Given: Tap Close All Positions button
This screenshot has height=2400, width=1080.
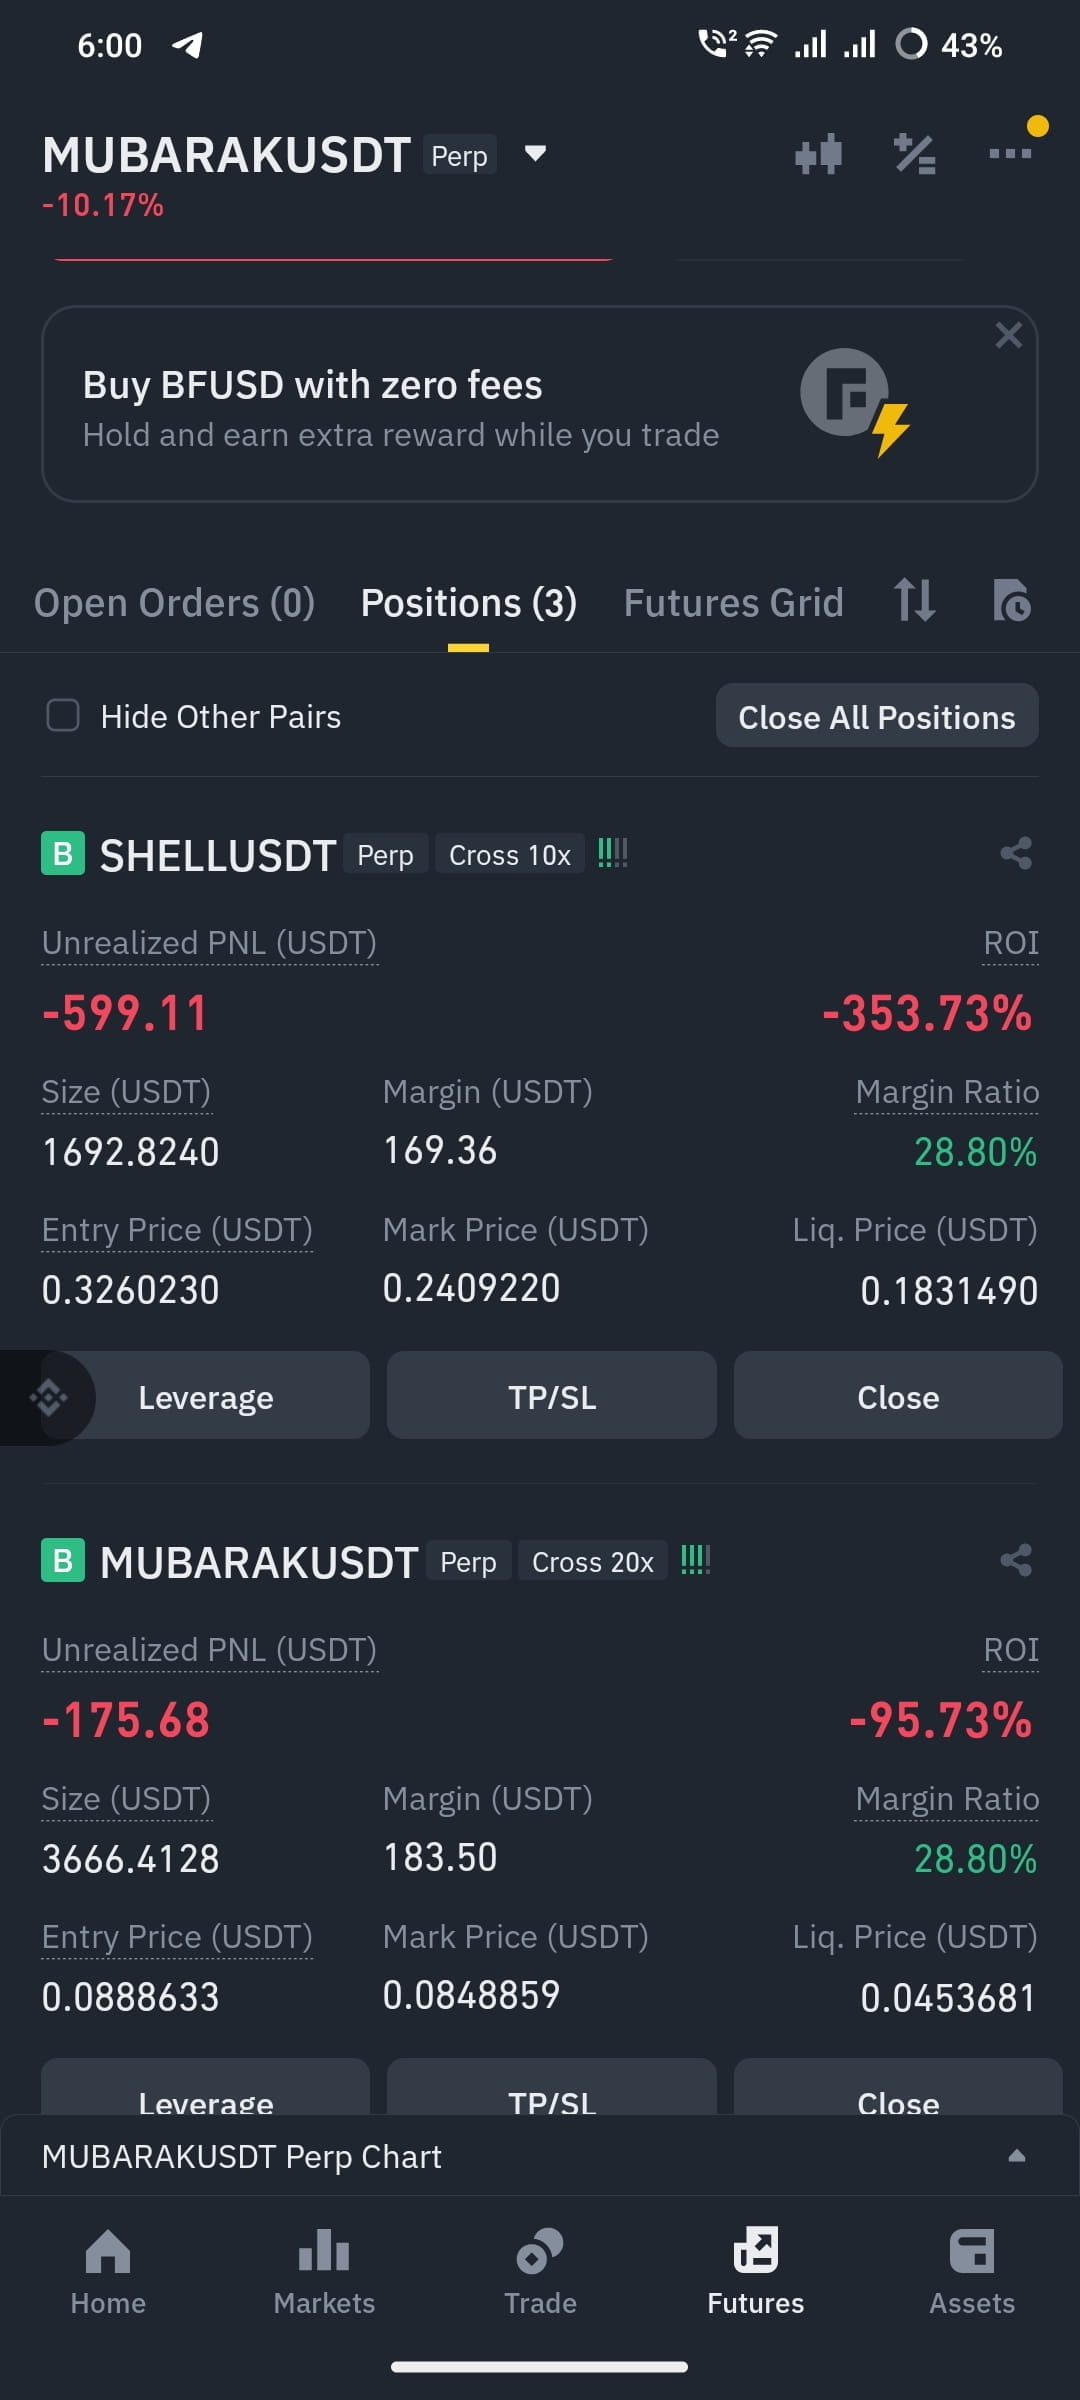Looking at the screenshot, I should click(x=877, y=716).
